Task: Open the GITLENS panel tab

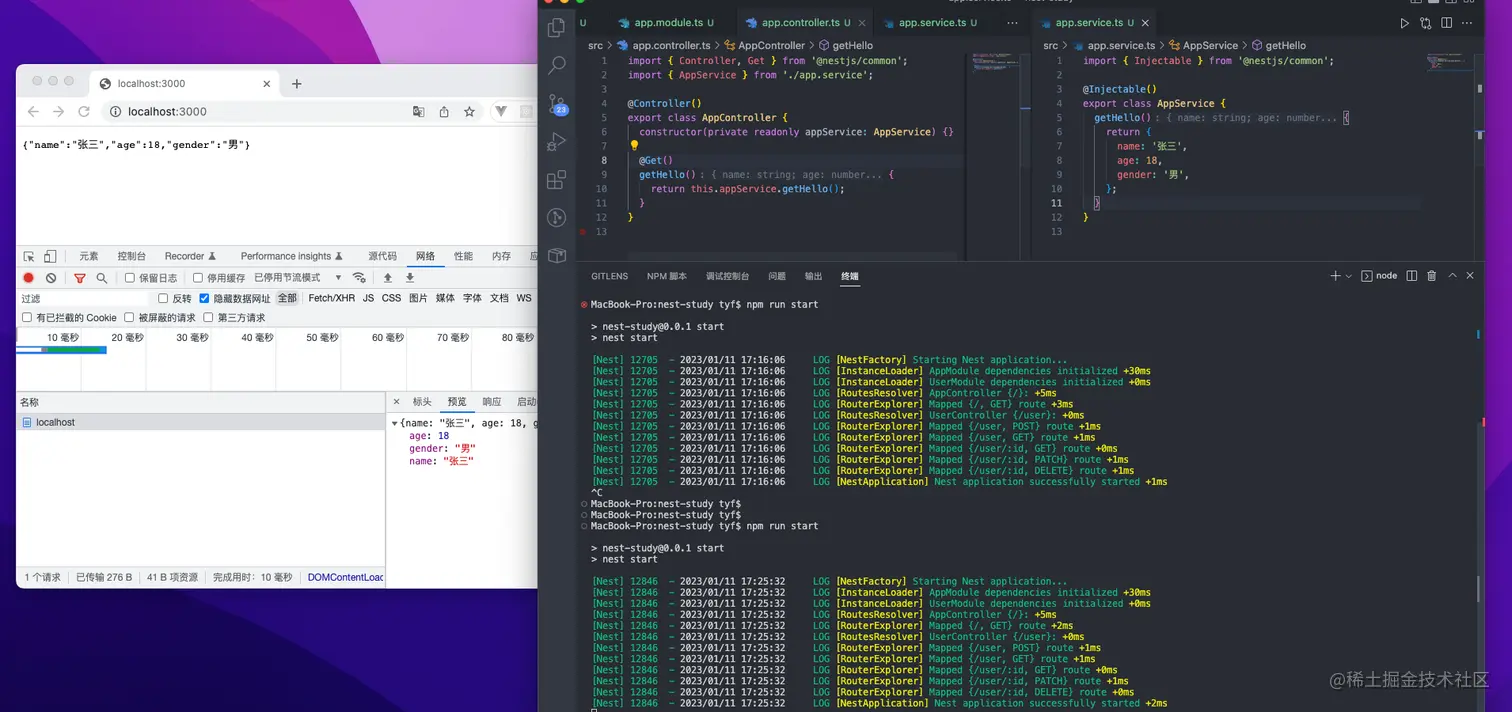Action: point(609,276)
